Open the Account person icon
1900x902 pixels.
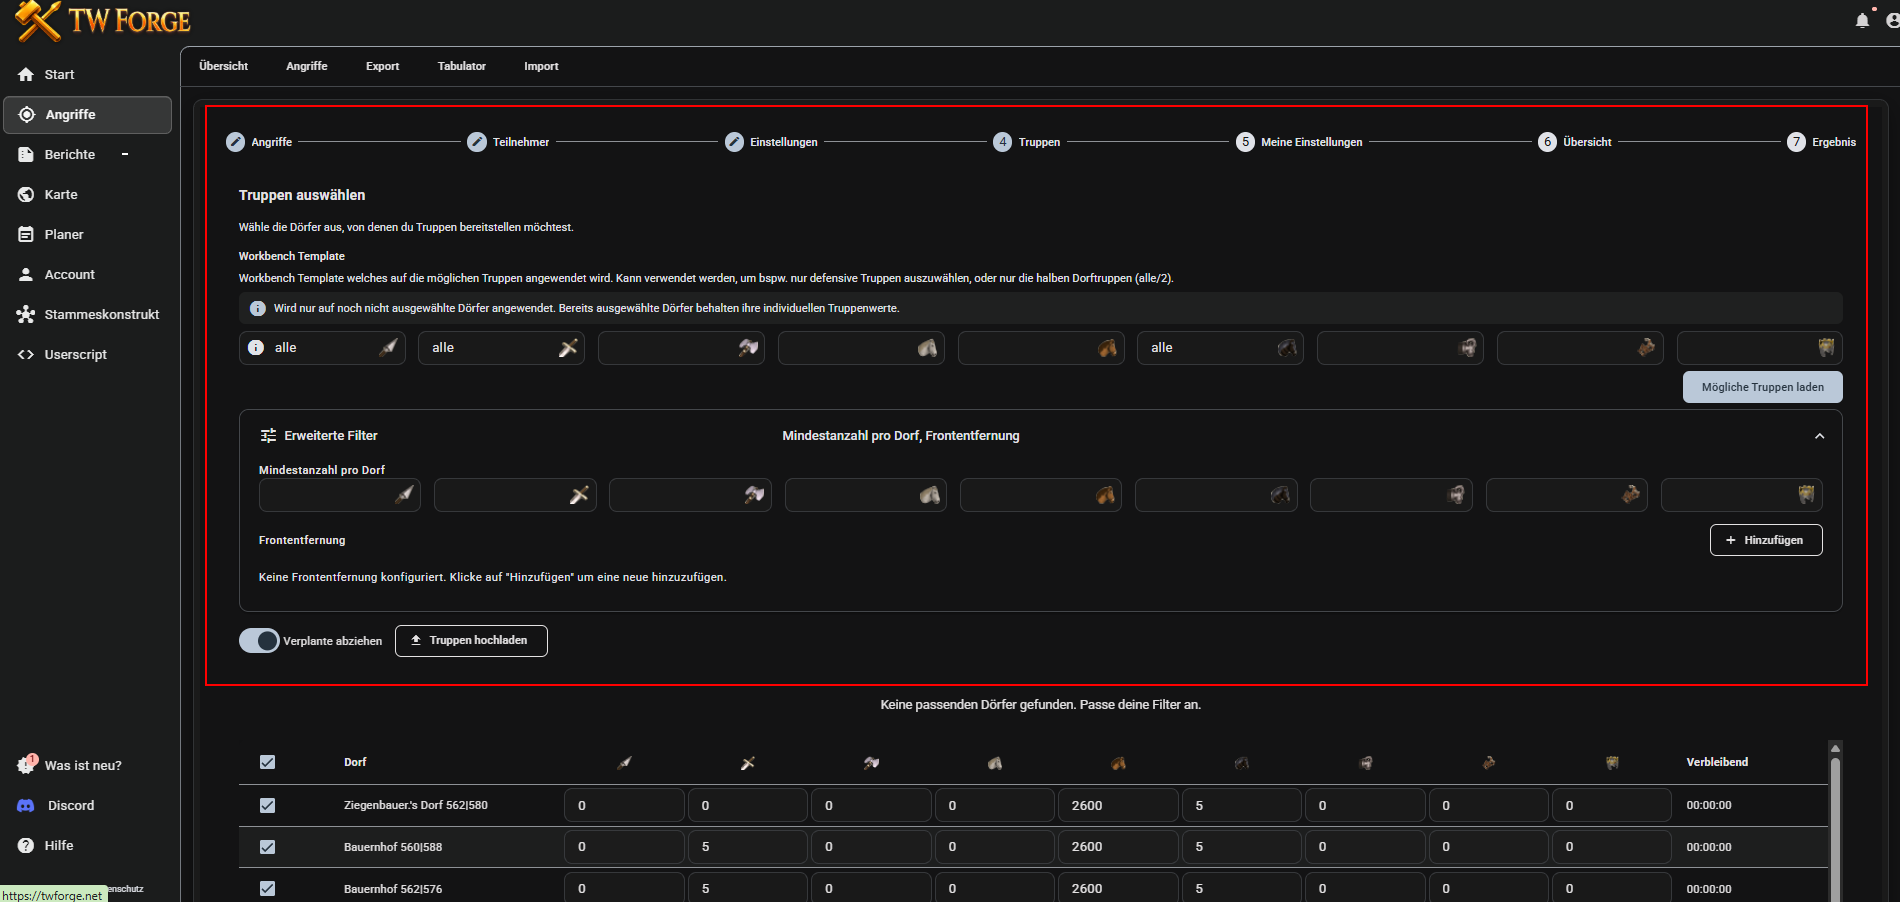pyautogui.click(x=26, y=275)
